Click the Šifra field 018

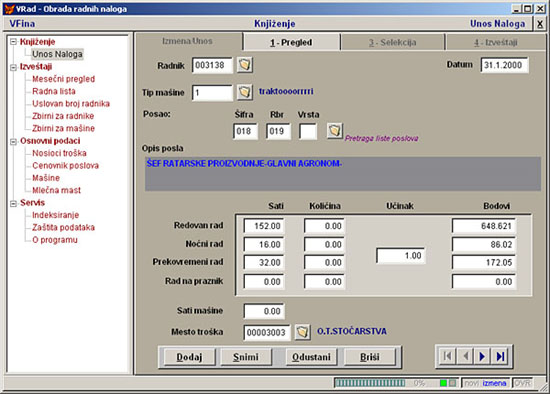click(245, 131)
